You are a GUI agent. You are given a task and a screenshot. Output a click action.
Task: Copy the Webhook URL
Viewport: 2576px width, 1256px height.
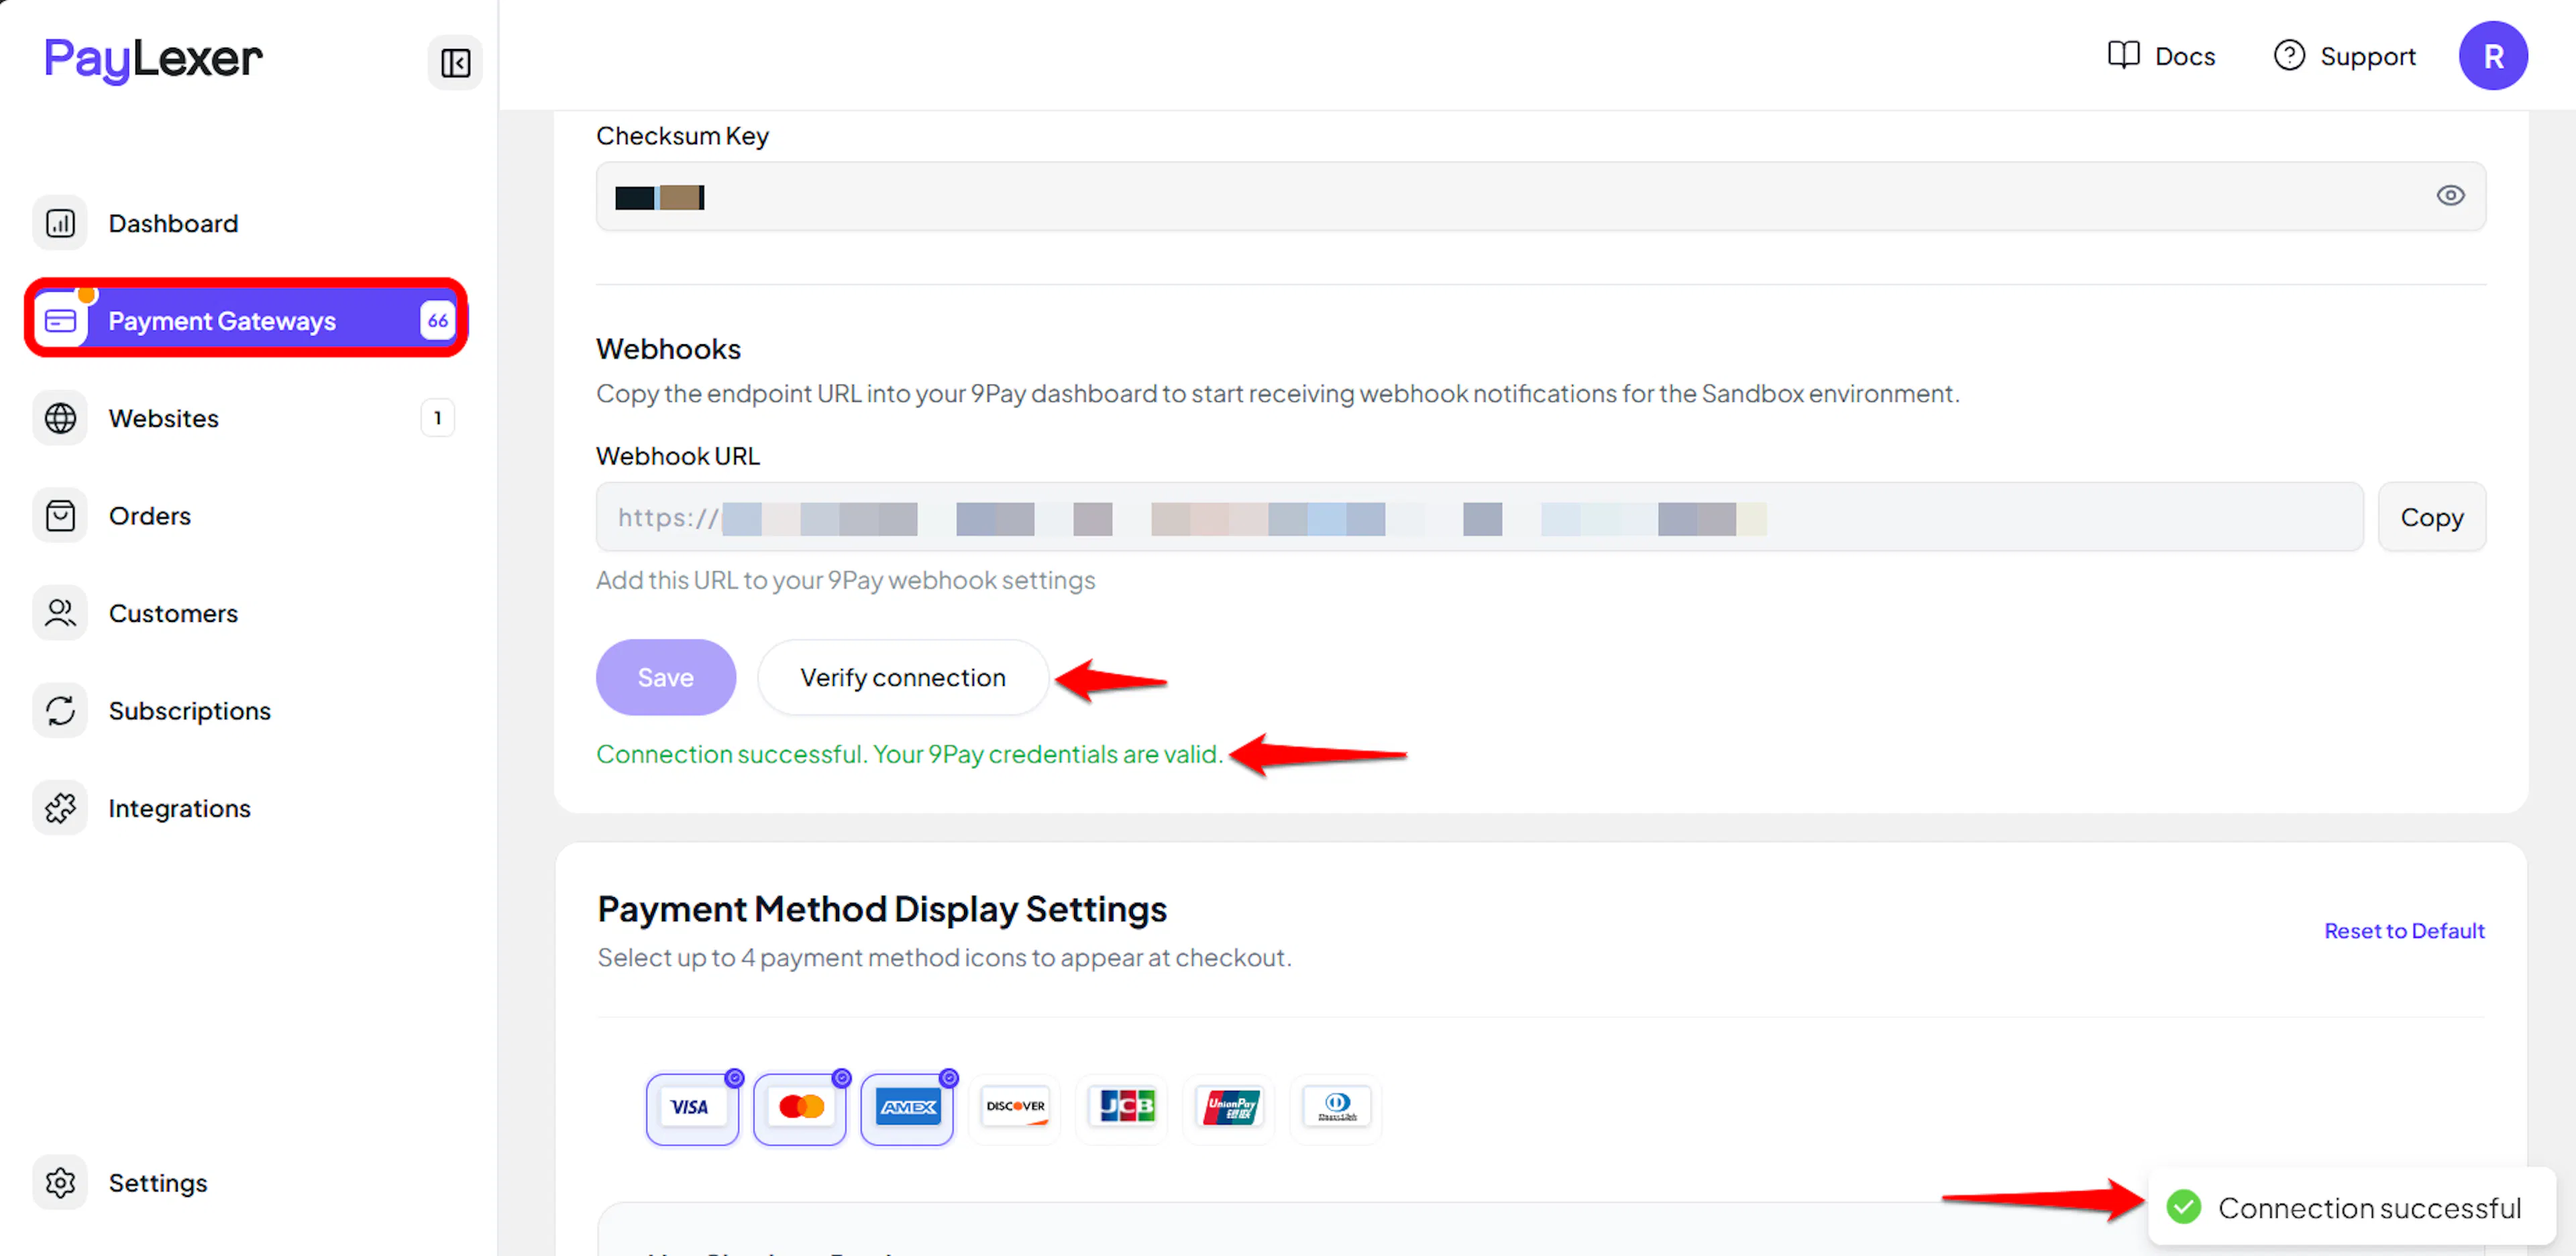tap(2432, 517)
